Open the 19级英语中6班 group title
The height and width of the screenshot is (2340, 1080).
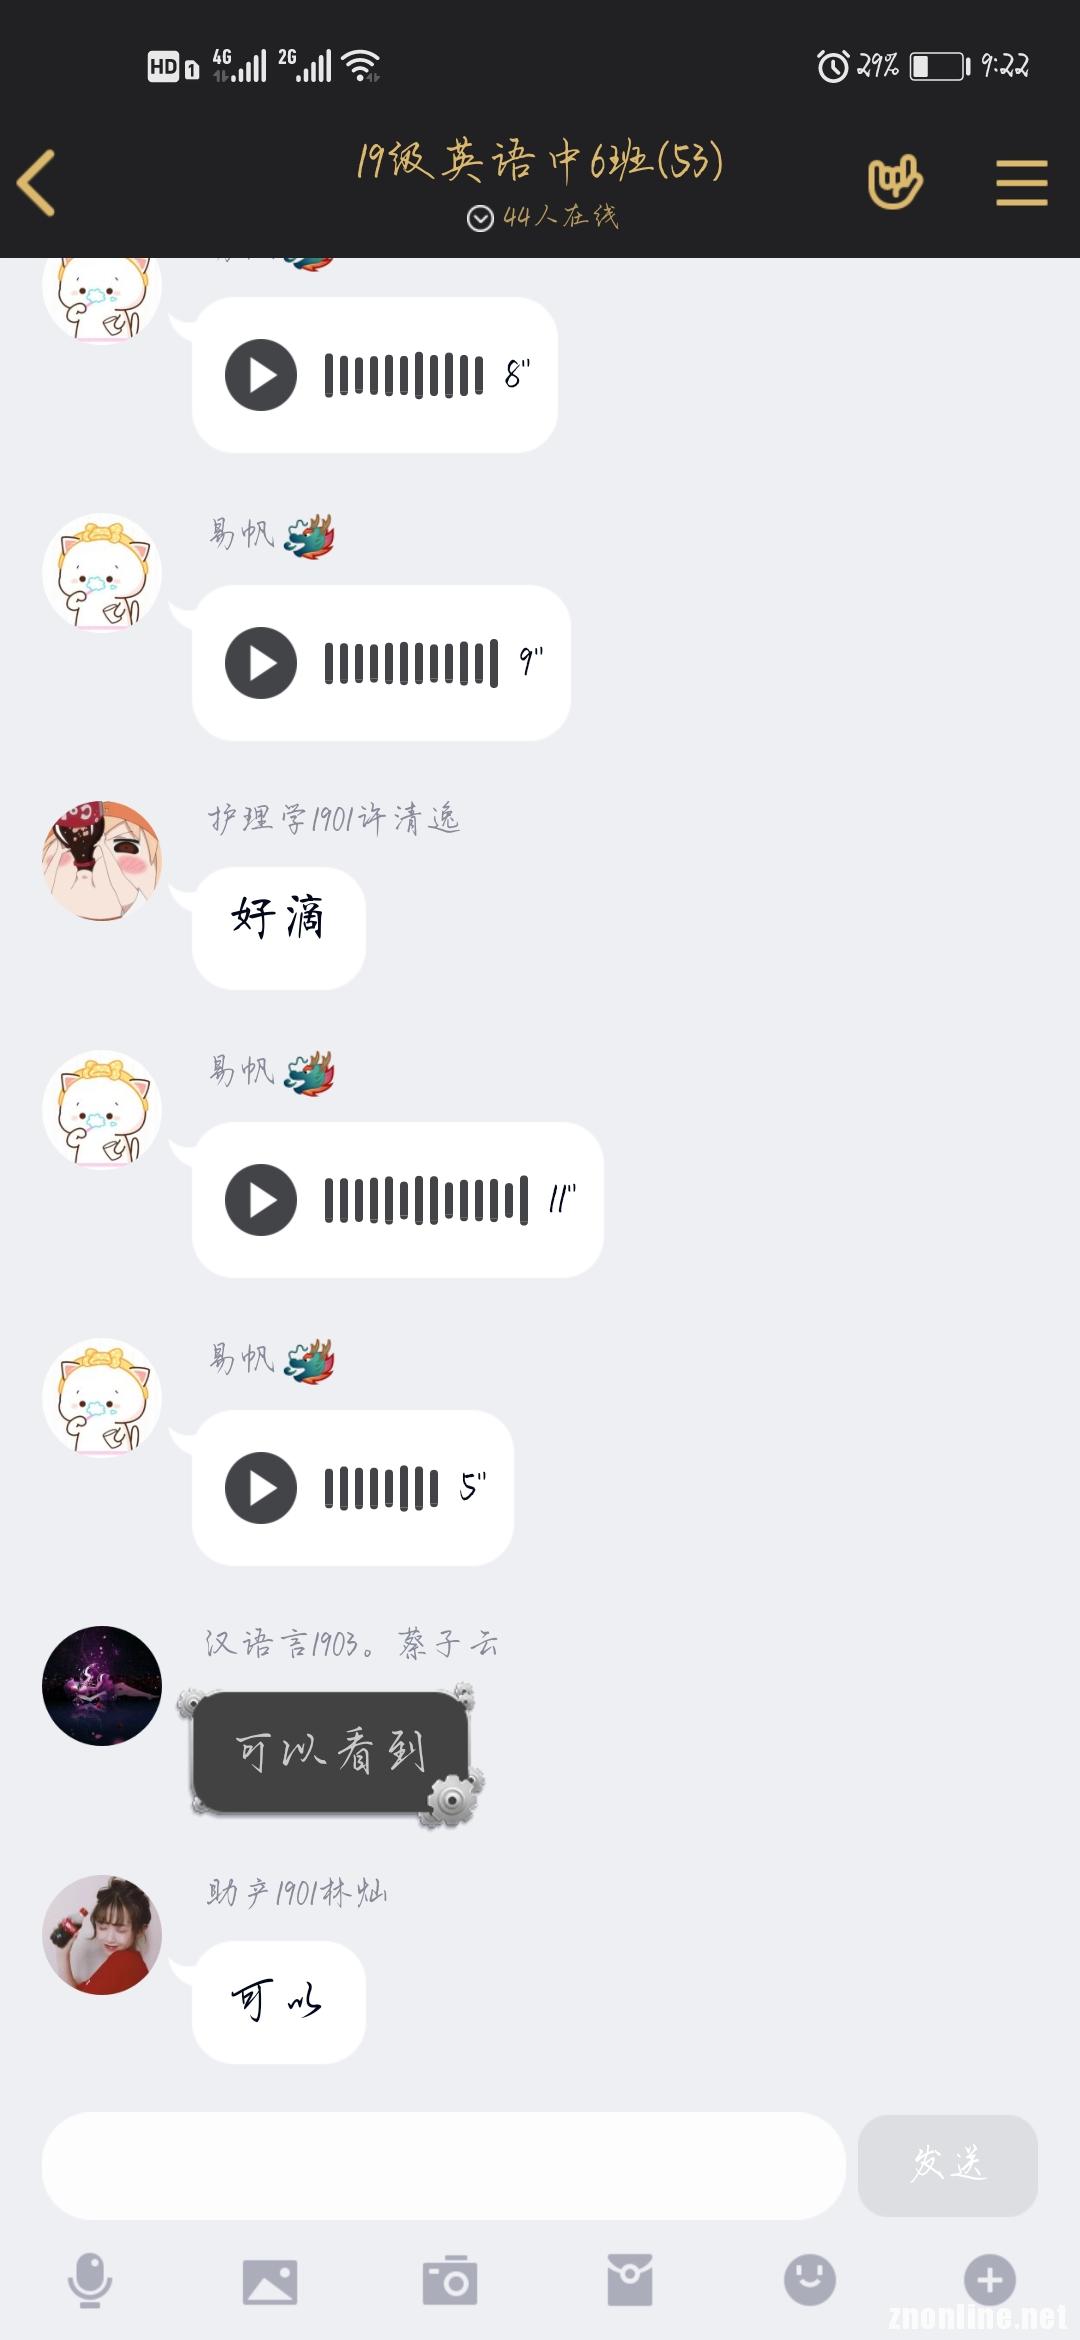tap(540, 161)
